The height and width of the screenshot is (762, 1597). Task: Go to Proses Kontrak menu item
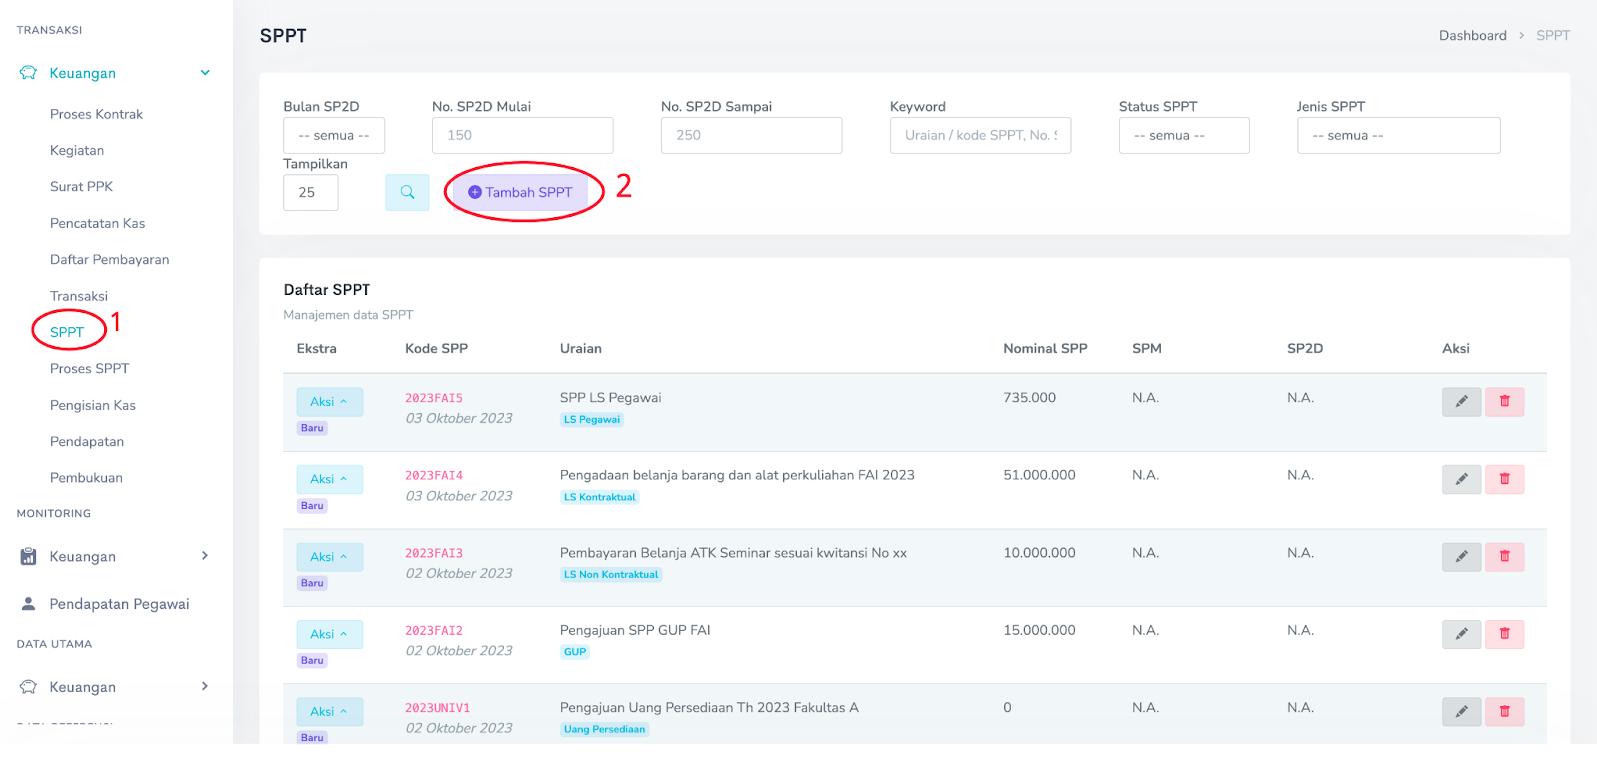point(96,114)
